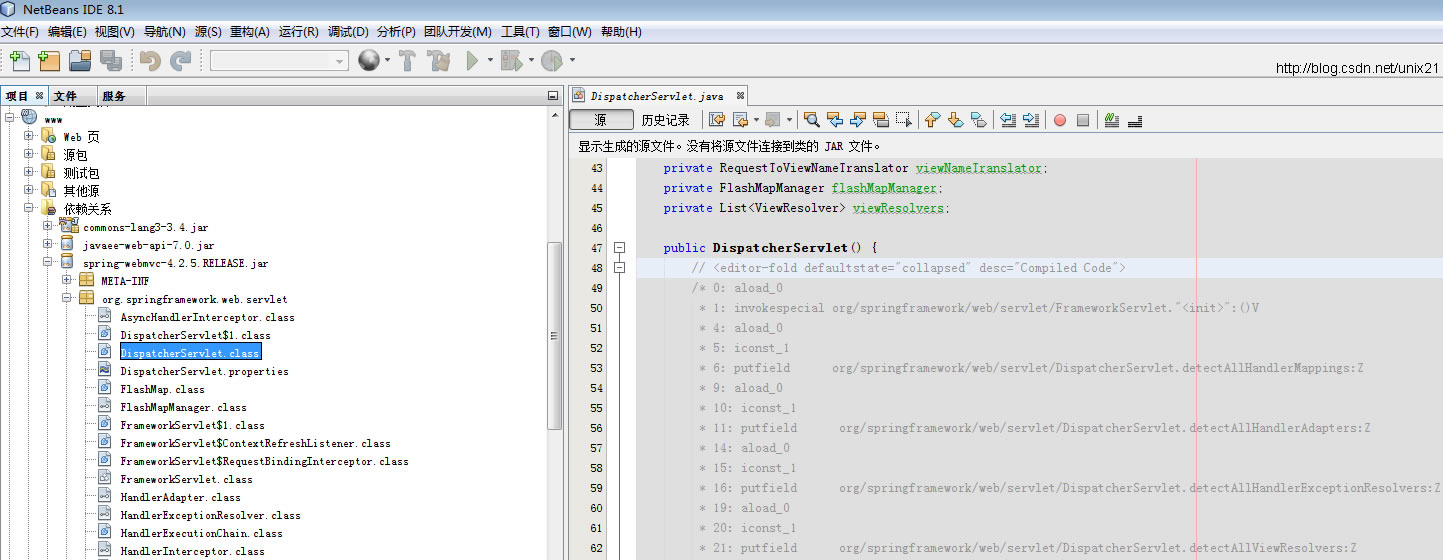Viewport: 1443px width, 560px height.
Task: Click the Last Edit location icon
Action: [717, 120]
